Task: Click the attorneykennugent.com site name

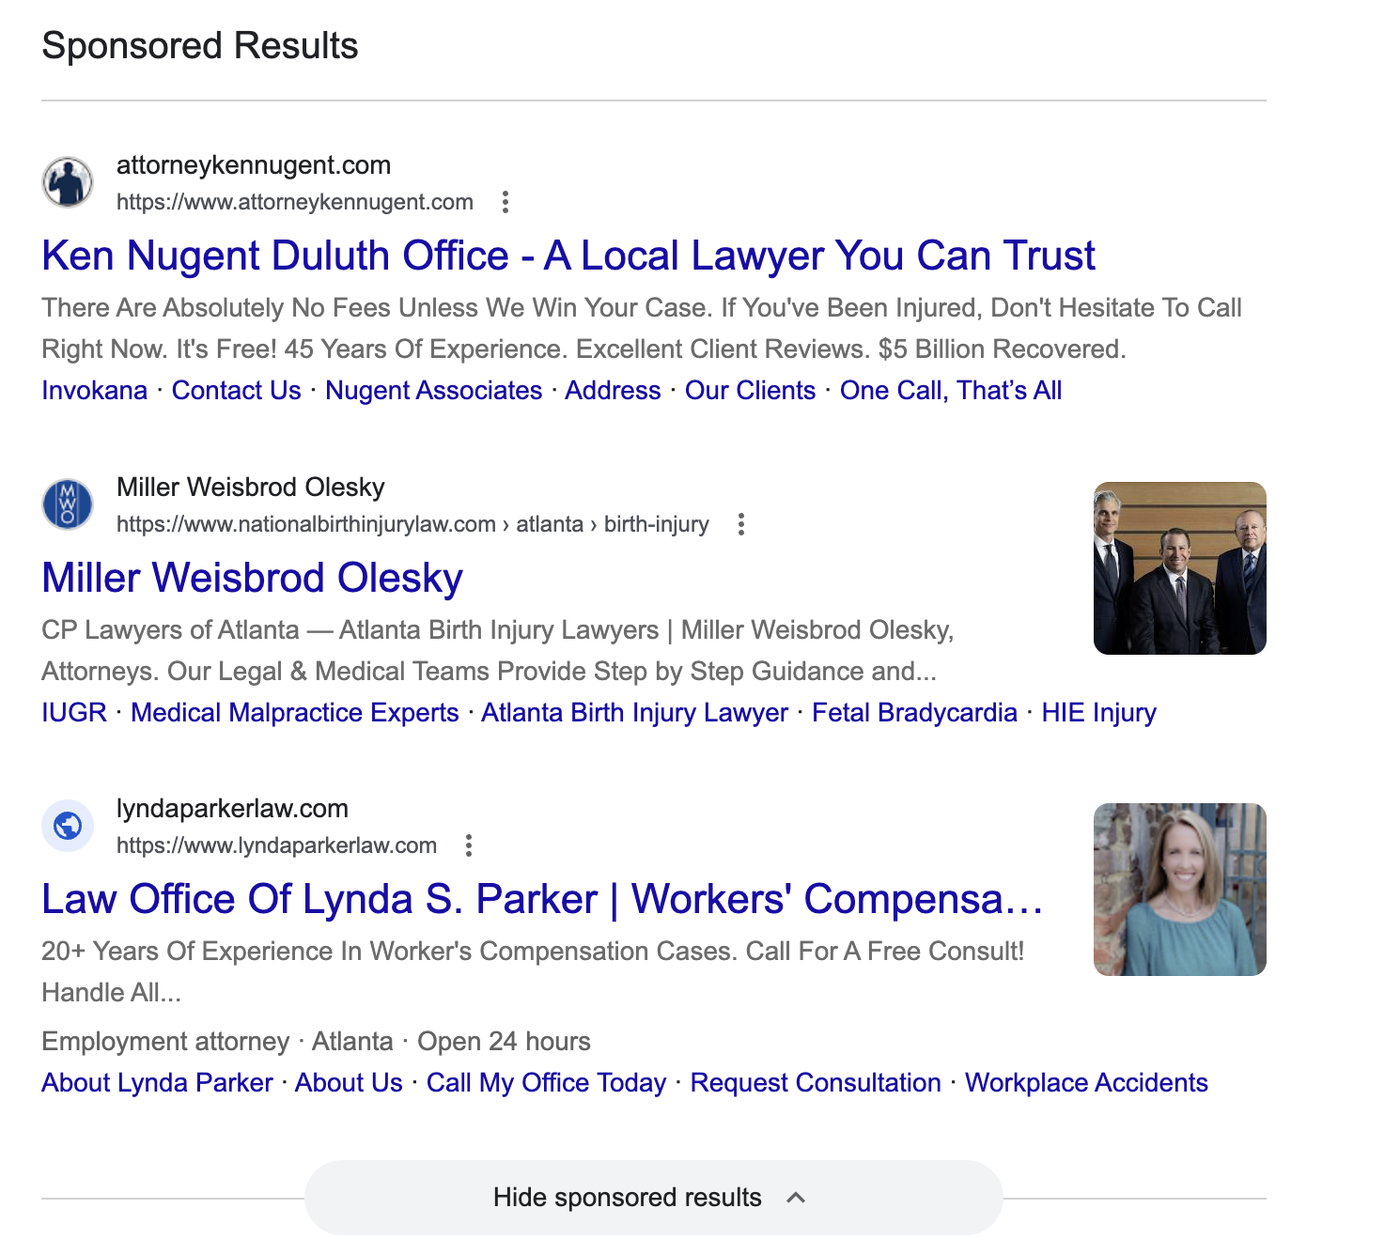Action: (x=254, y=165)
